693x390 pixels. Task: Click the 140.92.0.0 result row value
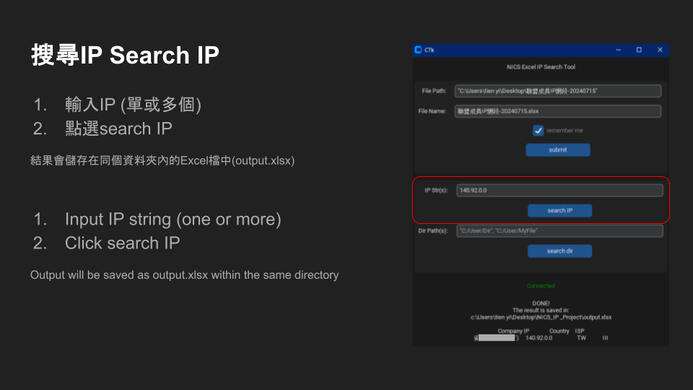[539, 338]
